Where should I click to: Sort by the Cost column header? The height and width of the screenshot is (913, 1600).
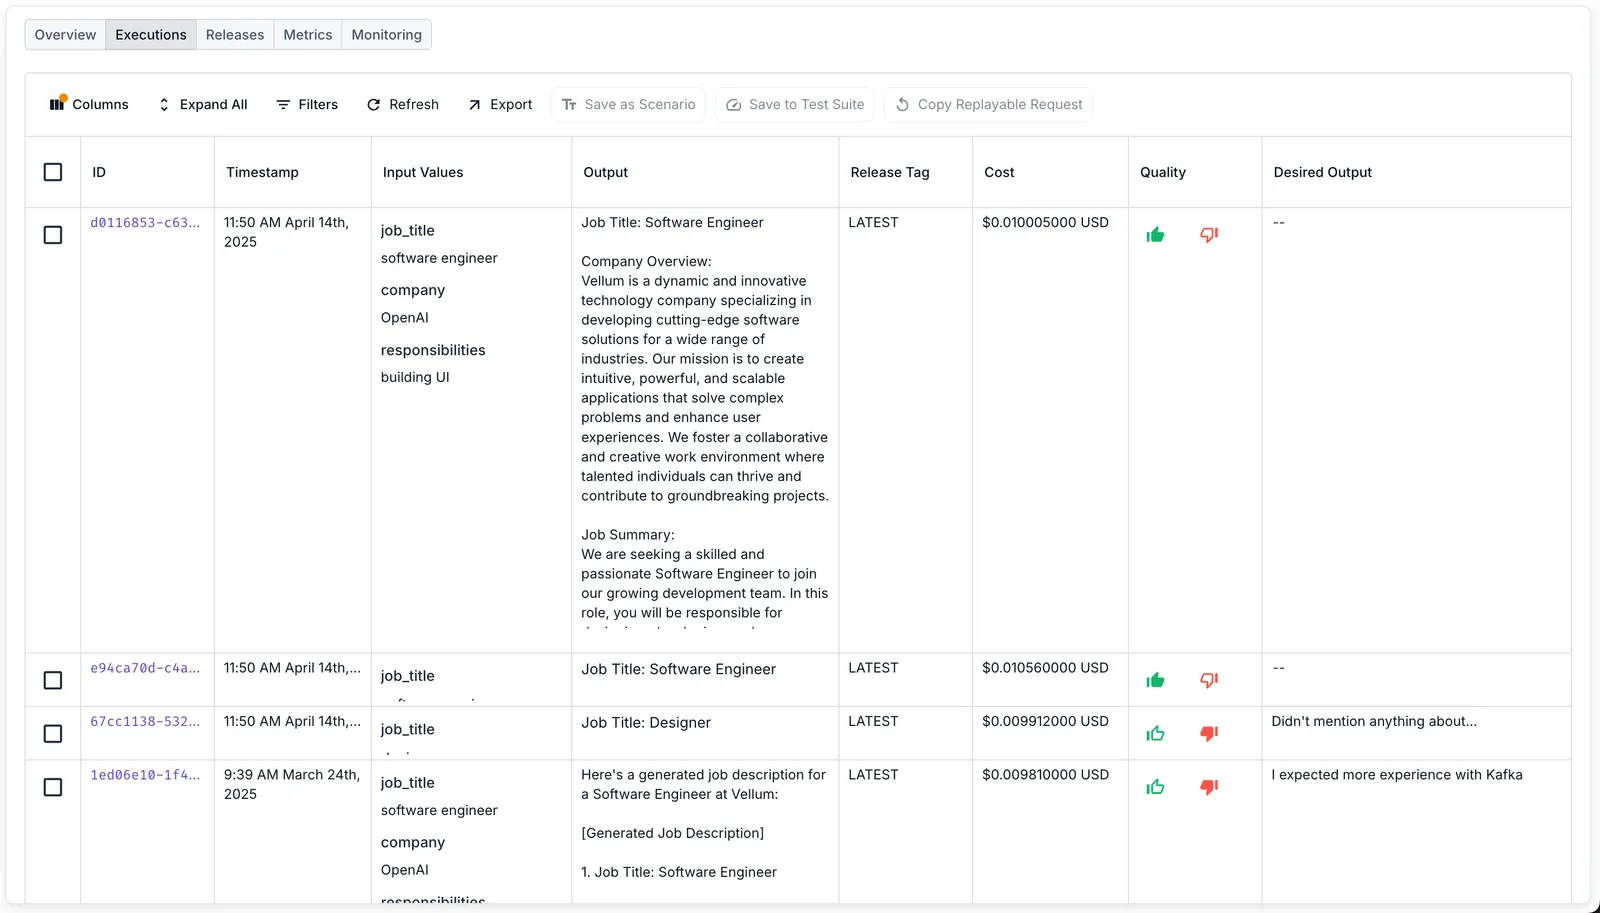click(x=999, y=172)
